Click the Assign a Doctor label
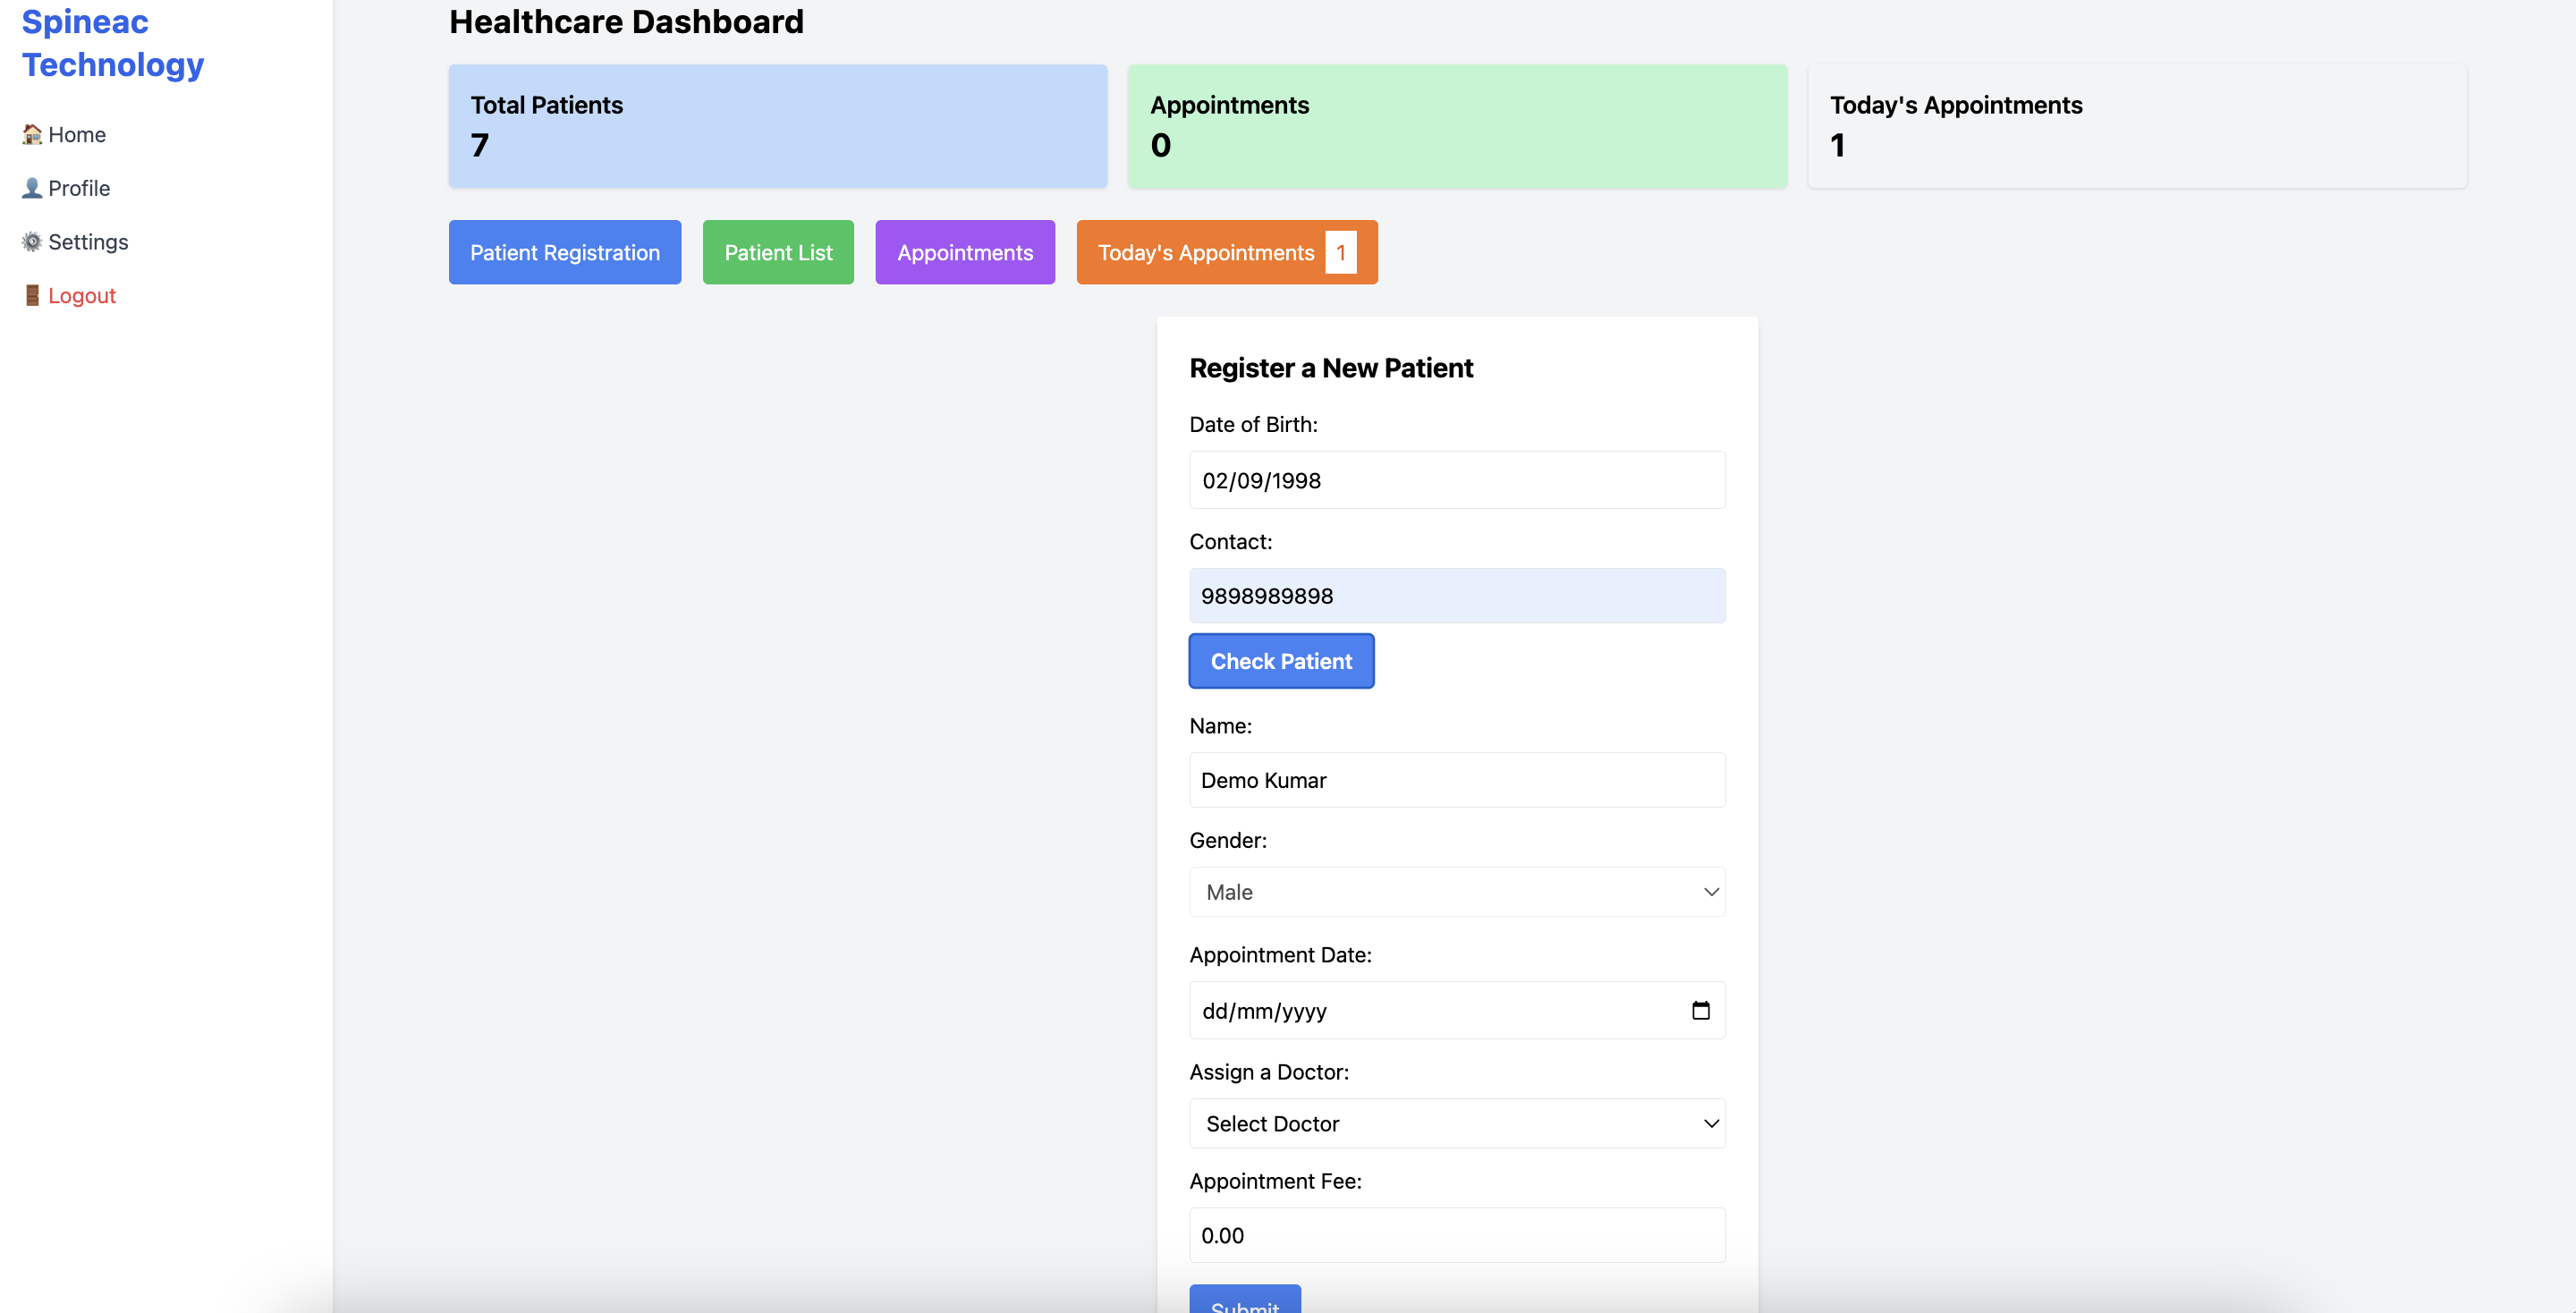 (x=1269, y=1072)
